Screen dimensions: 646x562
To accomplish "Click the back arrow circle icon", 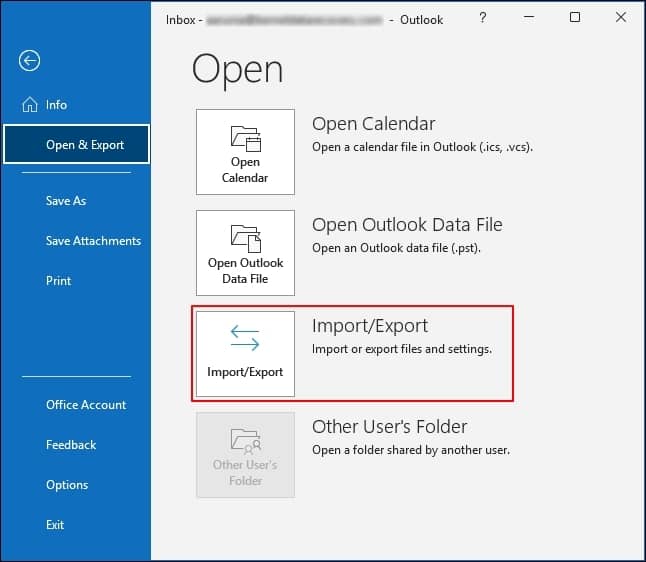I will point(29,61).
